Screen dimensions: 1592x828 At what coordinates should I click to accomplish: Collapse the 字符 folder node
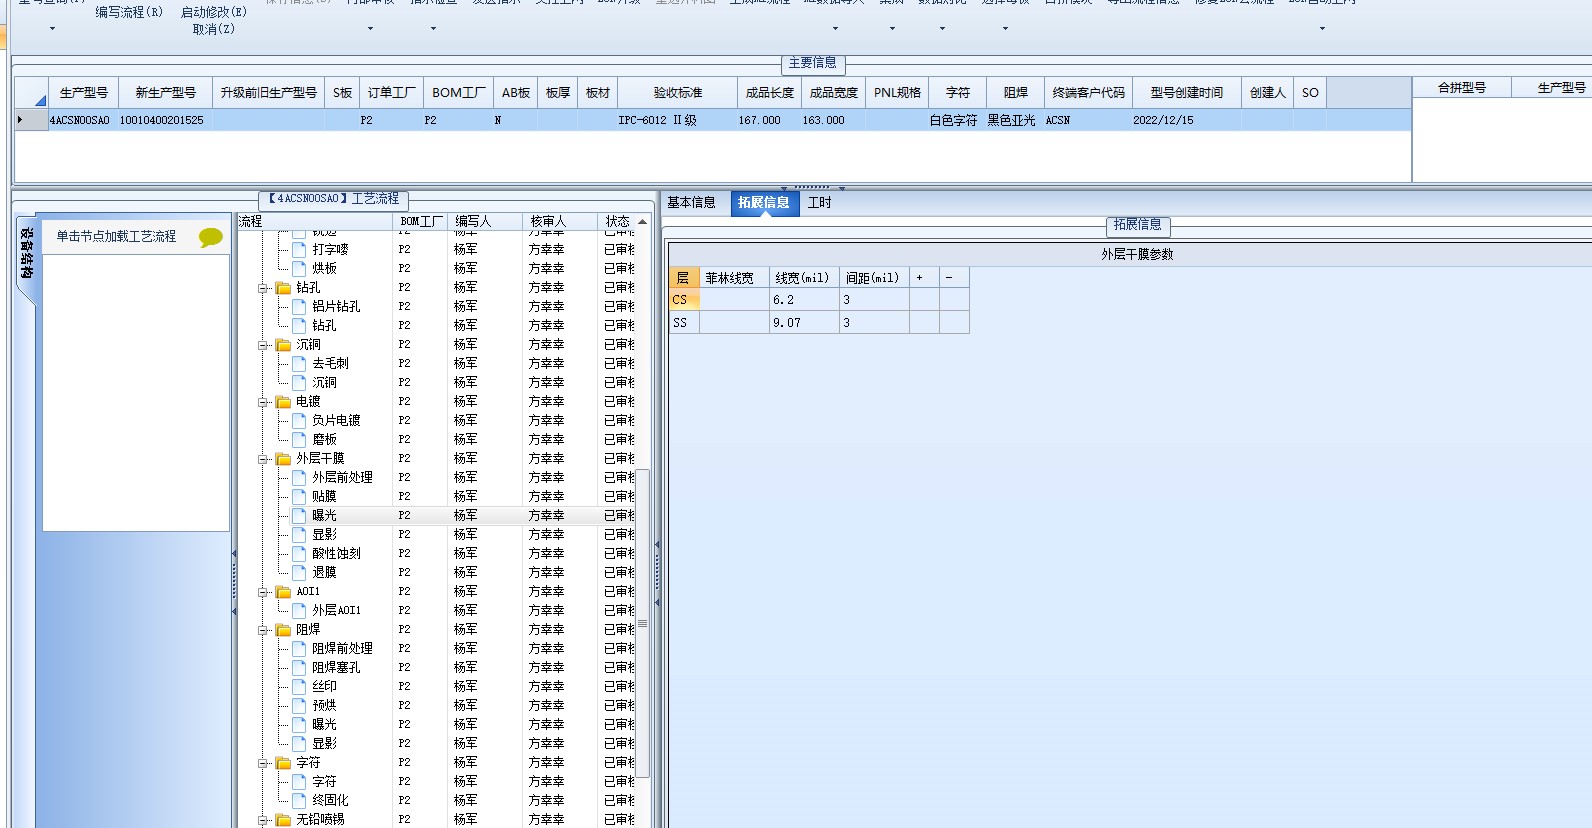pyautogui.click(x=263, y=763)
